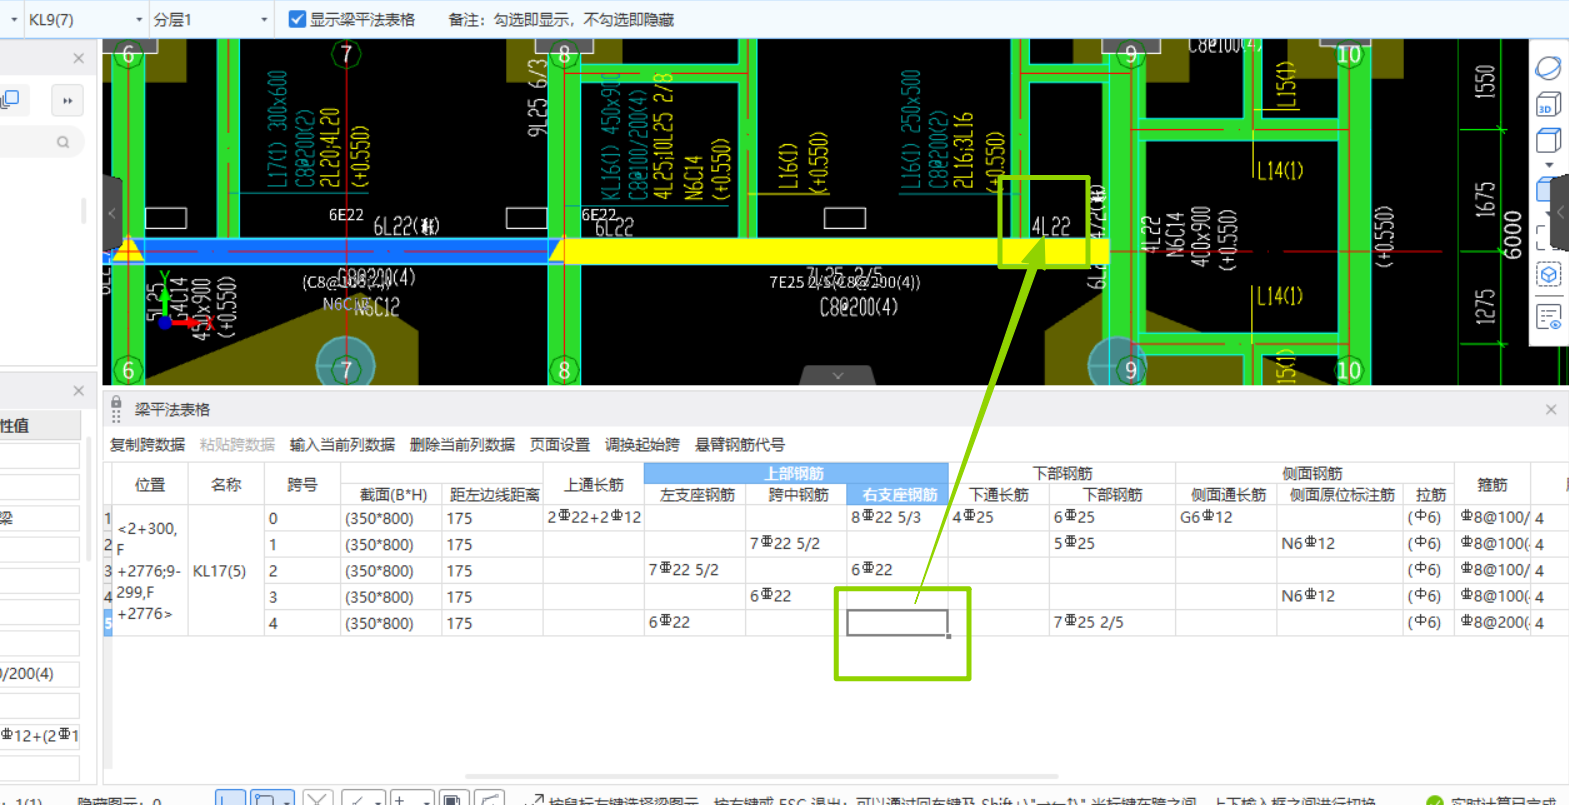Image resolution: width=1569 pixels, height=805 pixels.
Task: Click the wireframe cube view icon
Action: [1548, 140]
